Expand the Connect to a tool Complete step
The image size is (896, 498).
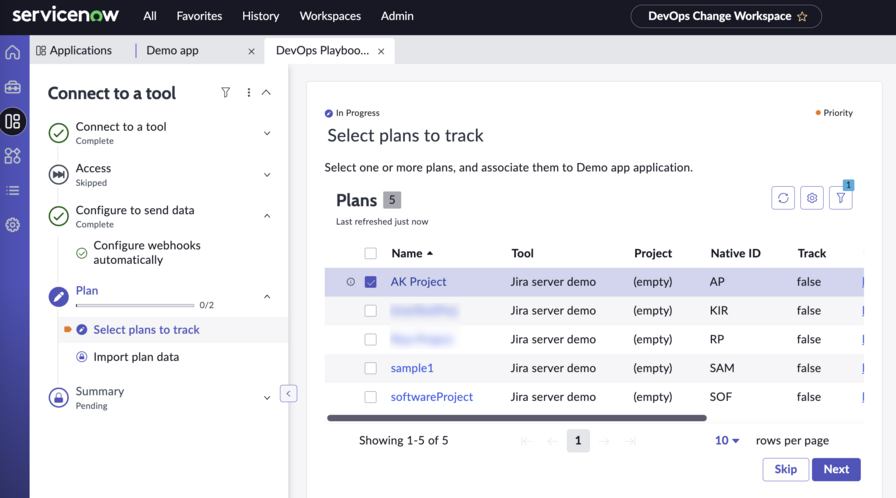click(267, 133)
